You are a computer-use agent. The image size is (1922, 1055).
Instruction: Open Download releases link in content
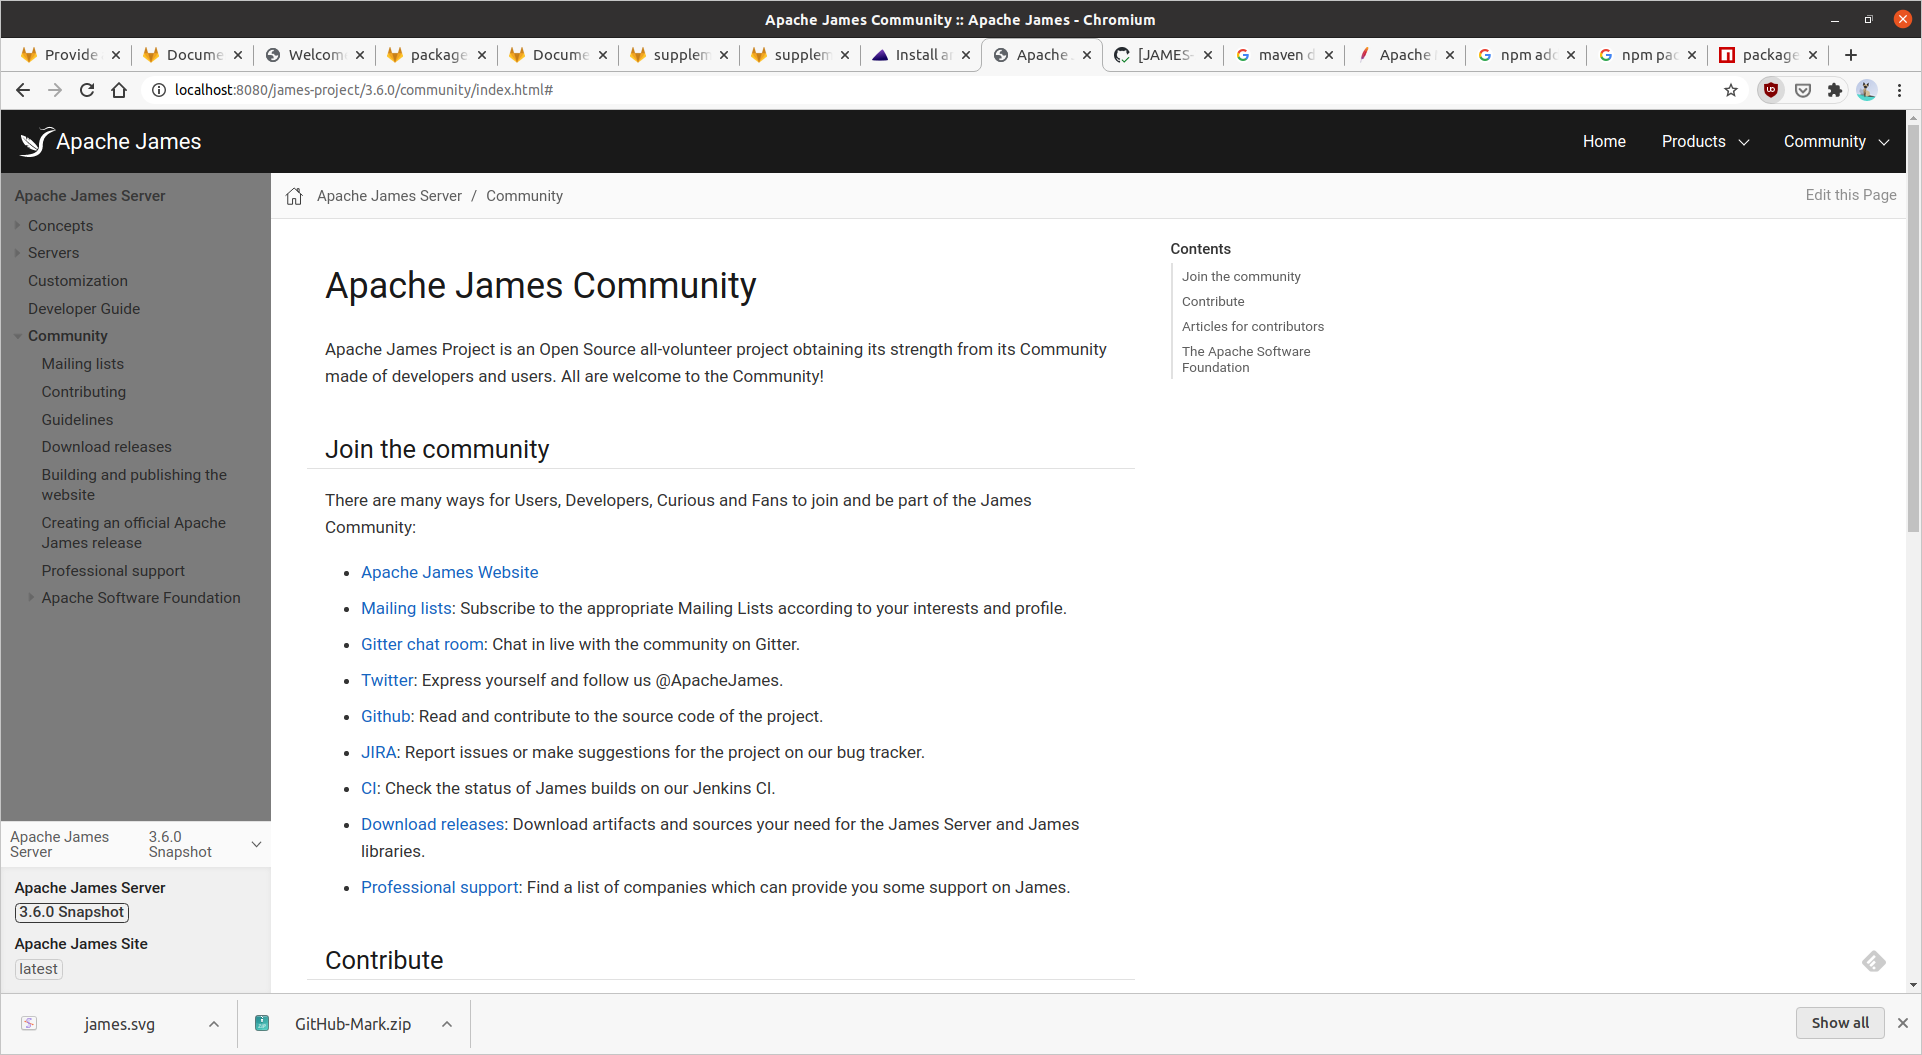tap(433, 824)
